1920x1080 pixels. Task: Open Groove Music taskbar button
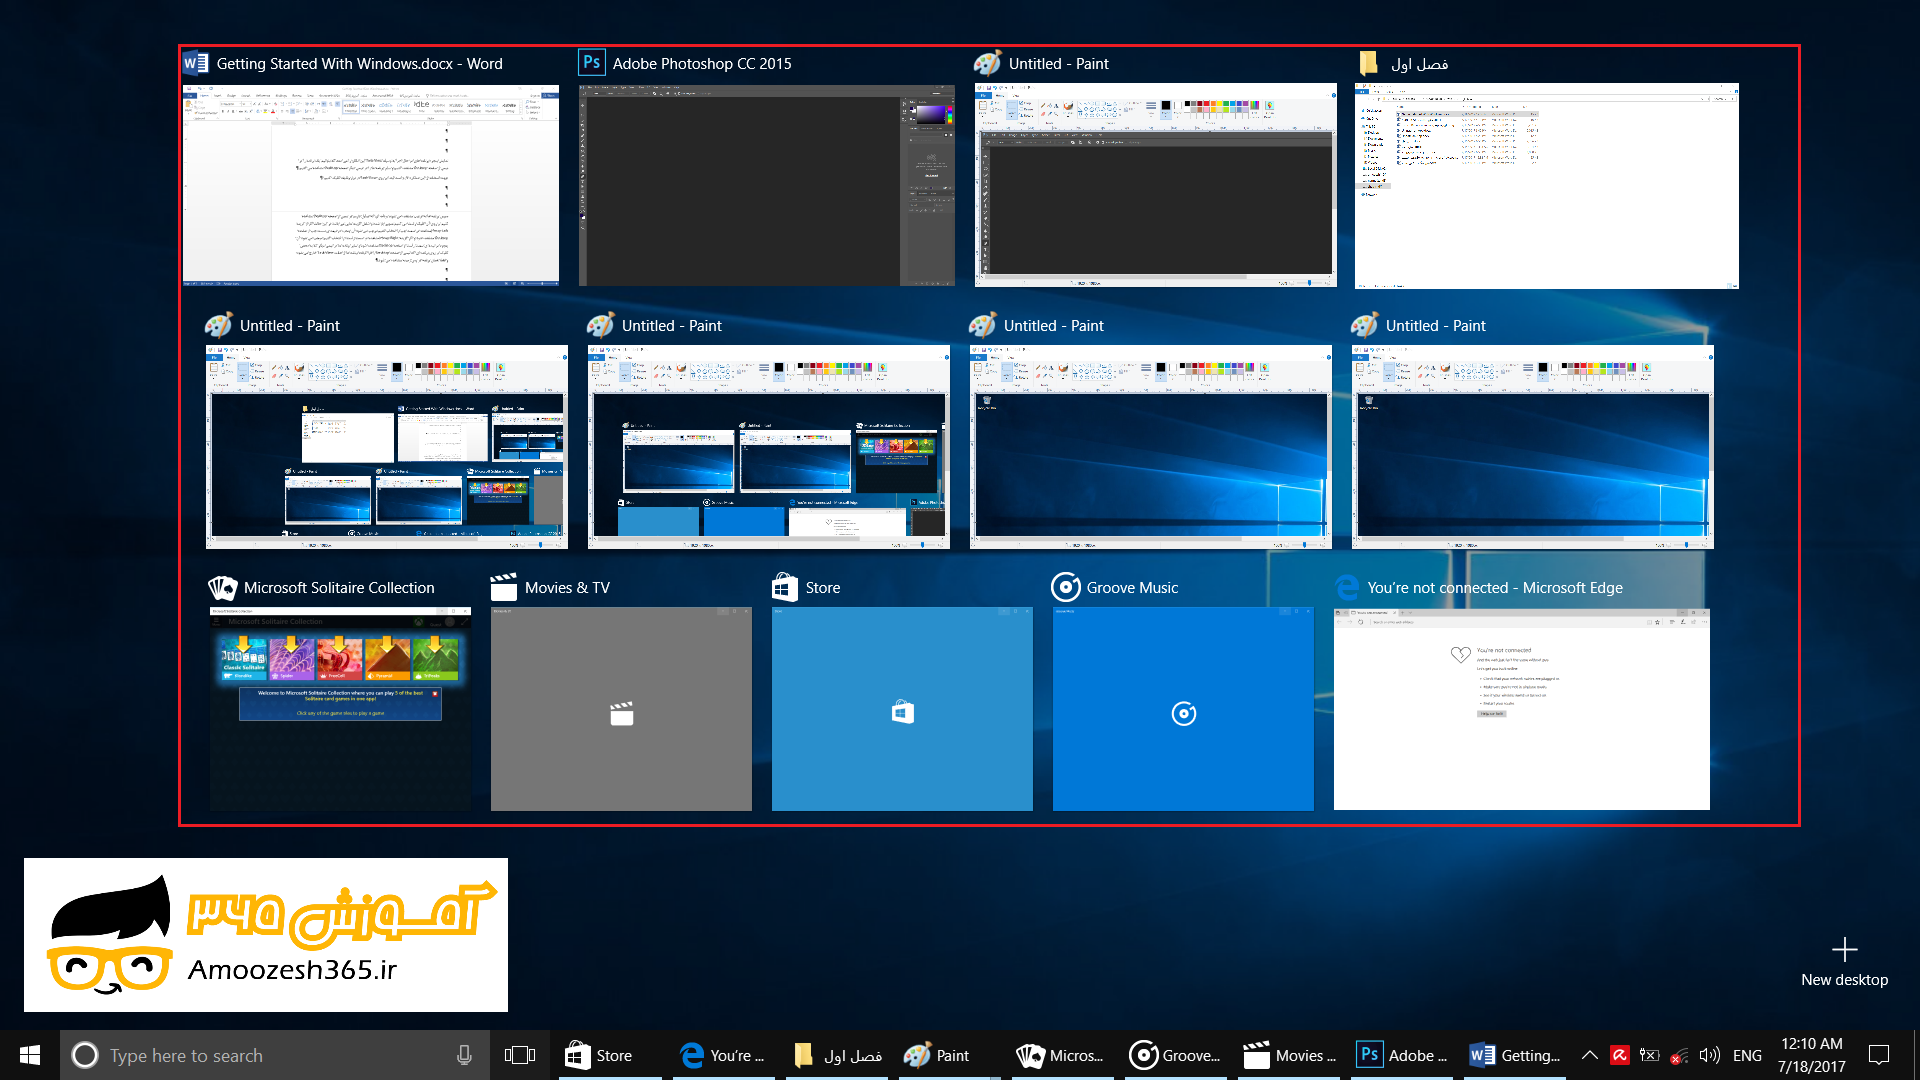point(1176,1055)
